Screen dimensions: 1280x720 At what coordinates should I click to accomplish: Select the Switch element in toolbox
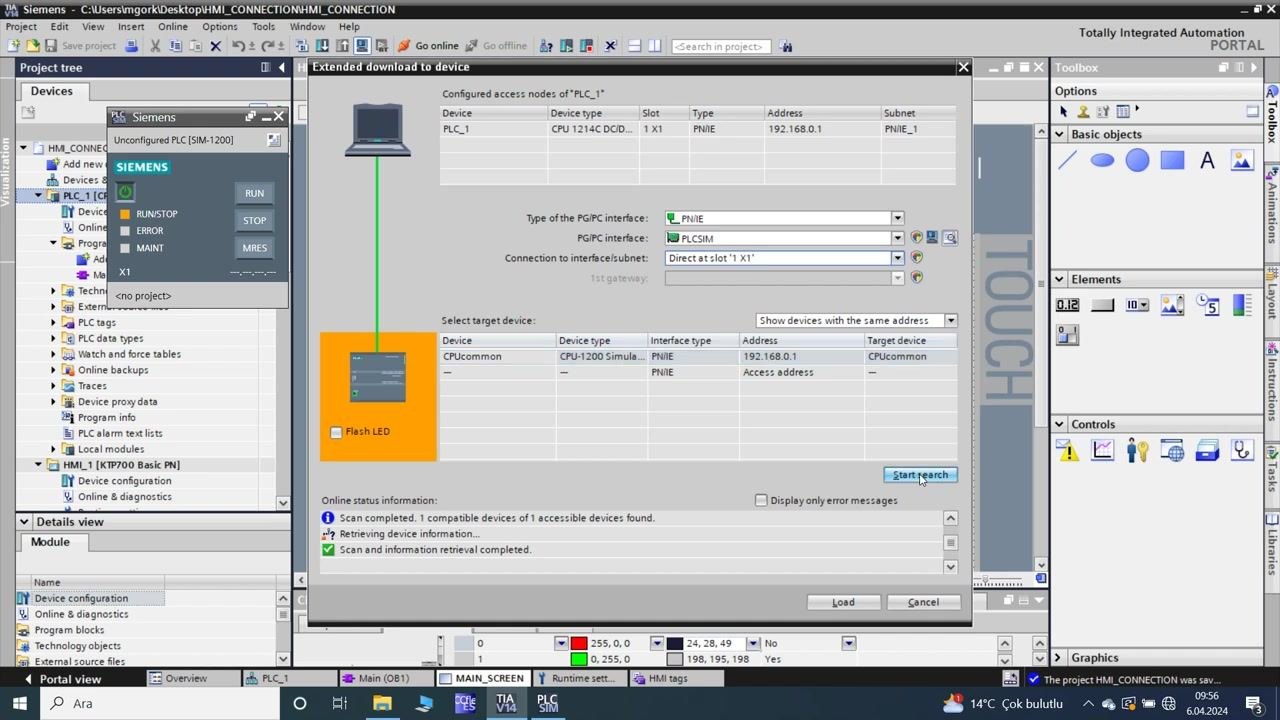tap(1067, 336)
